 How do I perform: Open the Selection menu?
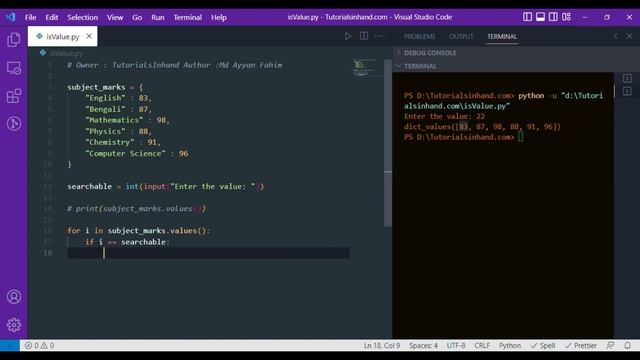click(82, 17)
